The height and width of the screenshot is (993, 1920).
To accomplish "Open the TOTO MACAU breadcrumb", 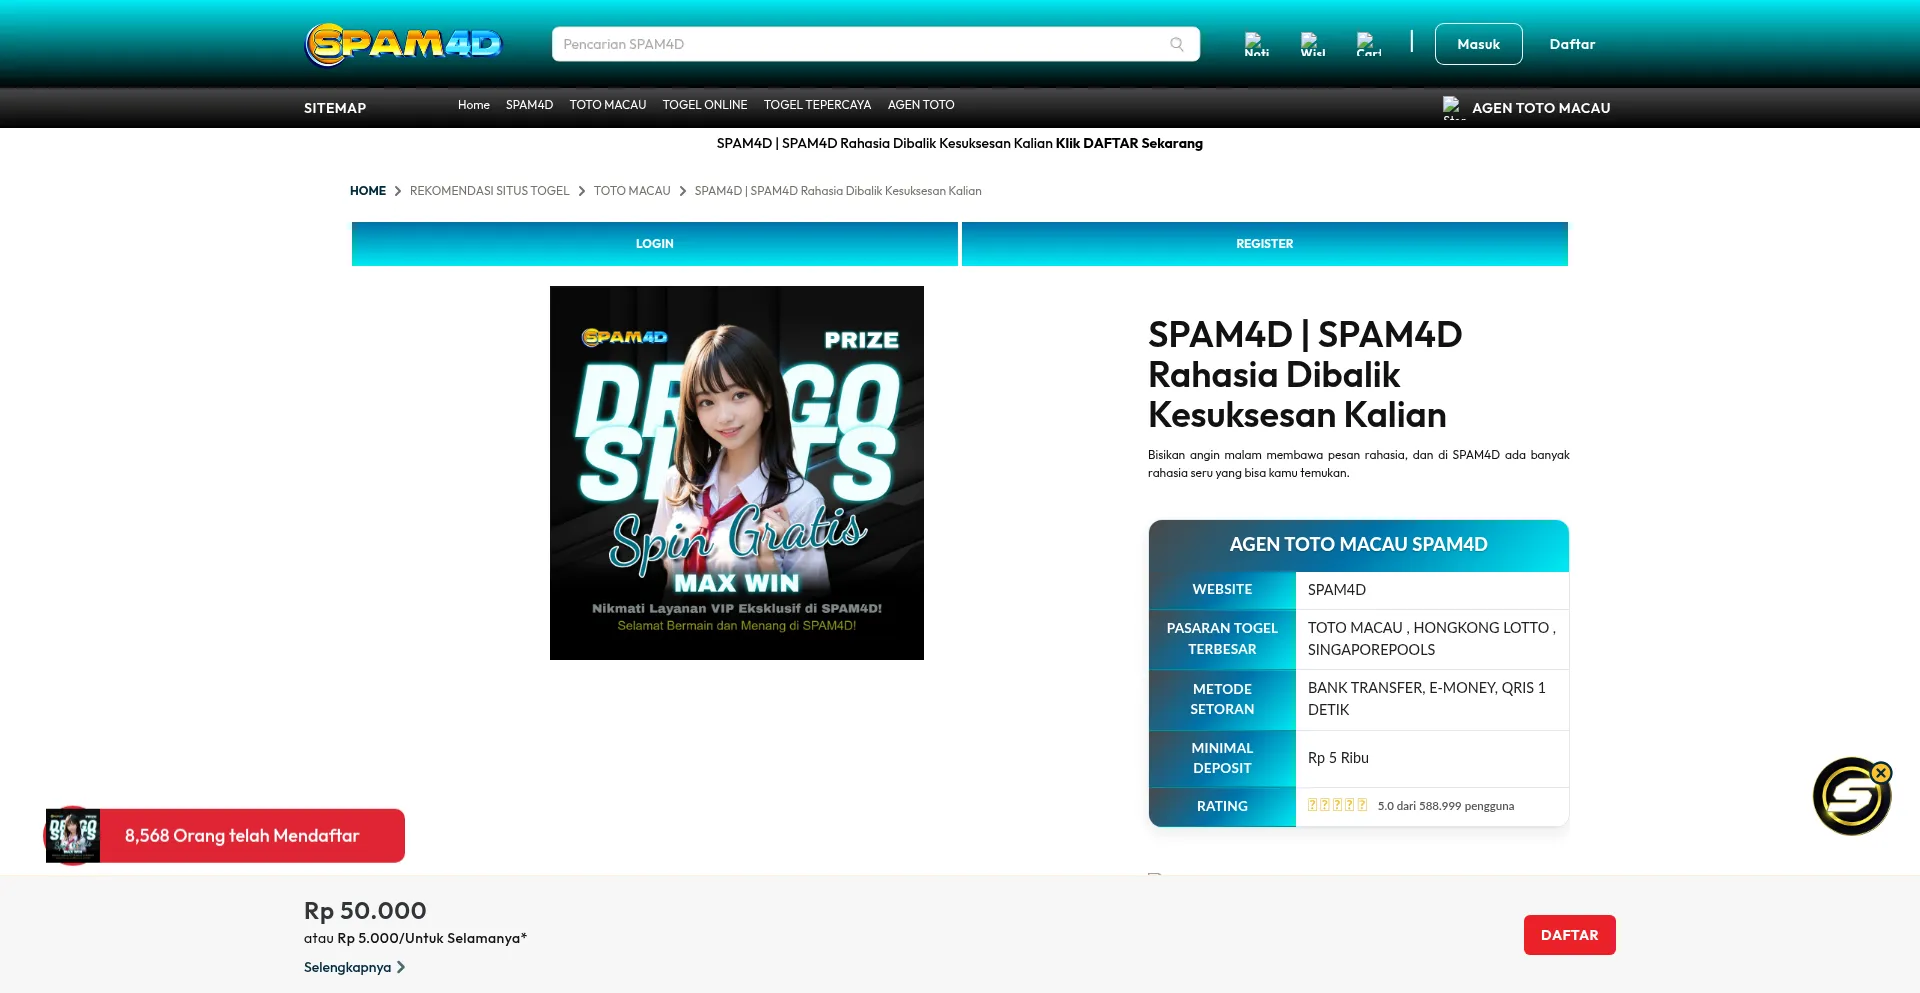I will tap(632, 191).
